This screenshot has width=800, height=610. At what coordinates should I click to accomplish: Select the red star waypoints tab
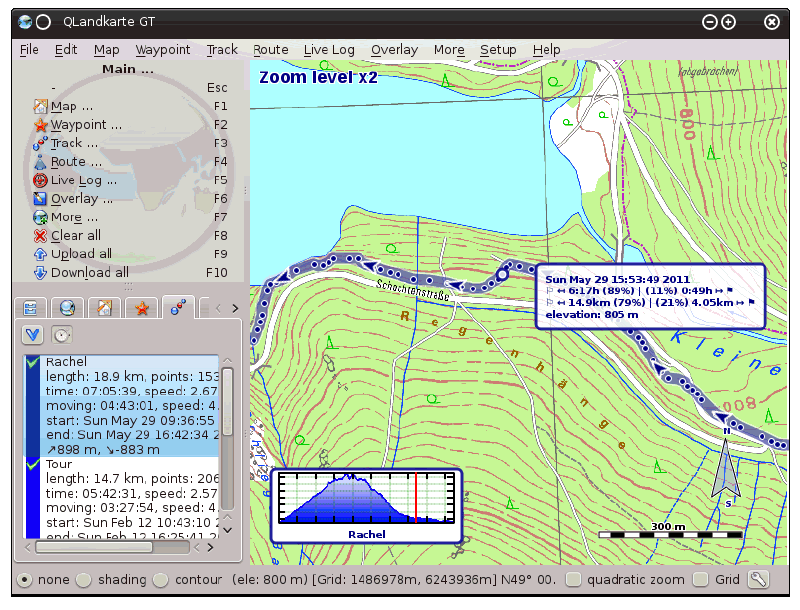coord(142,307)
